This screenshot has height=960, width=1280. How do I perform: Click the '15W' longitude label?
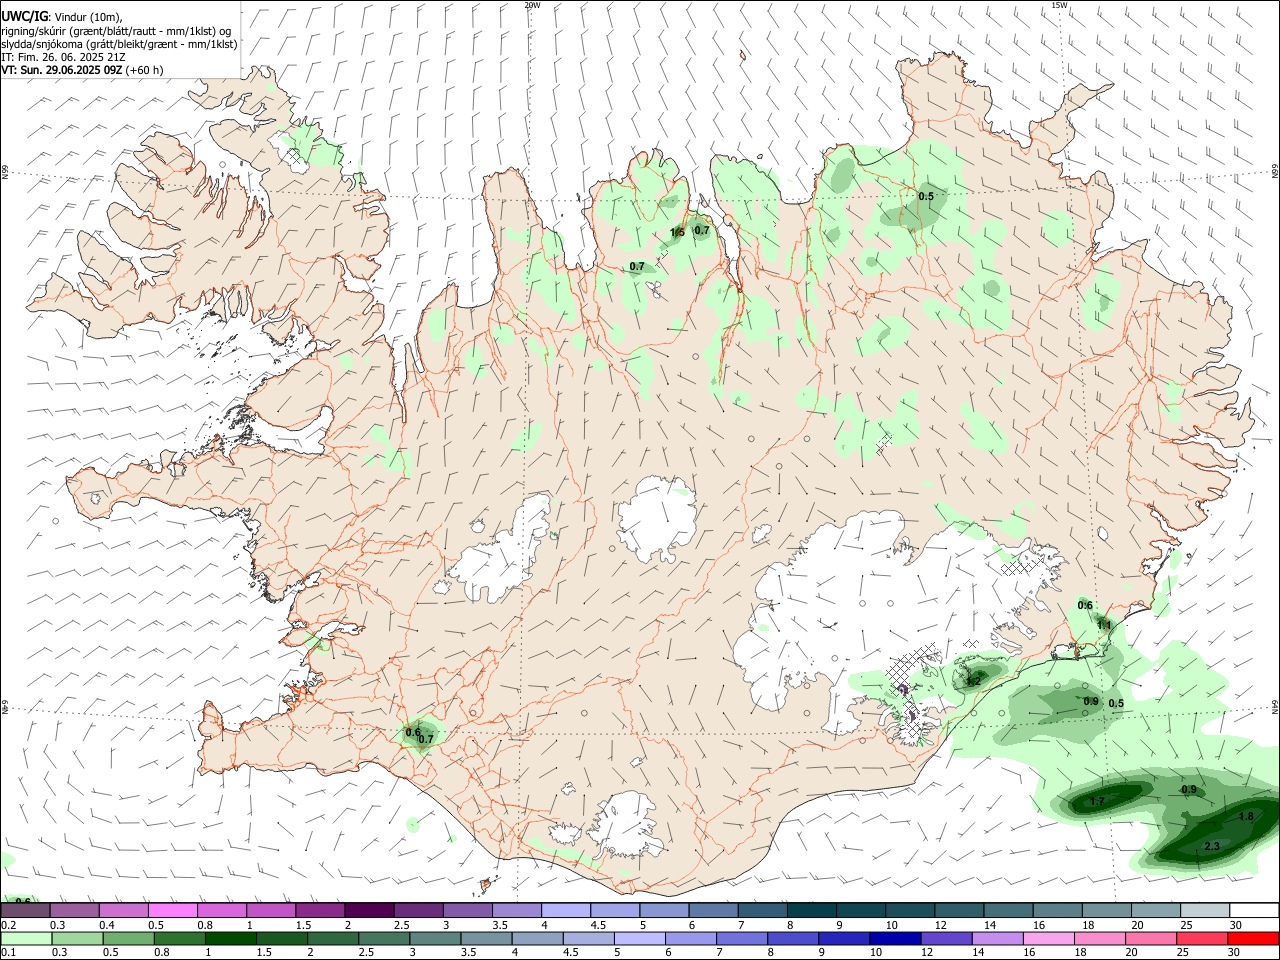(x=1059, y=5)
